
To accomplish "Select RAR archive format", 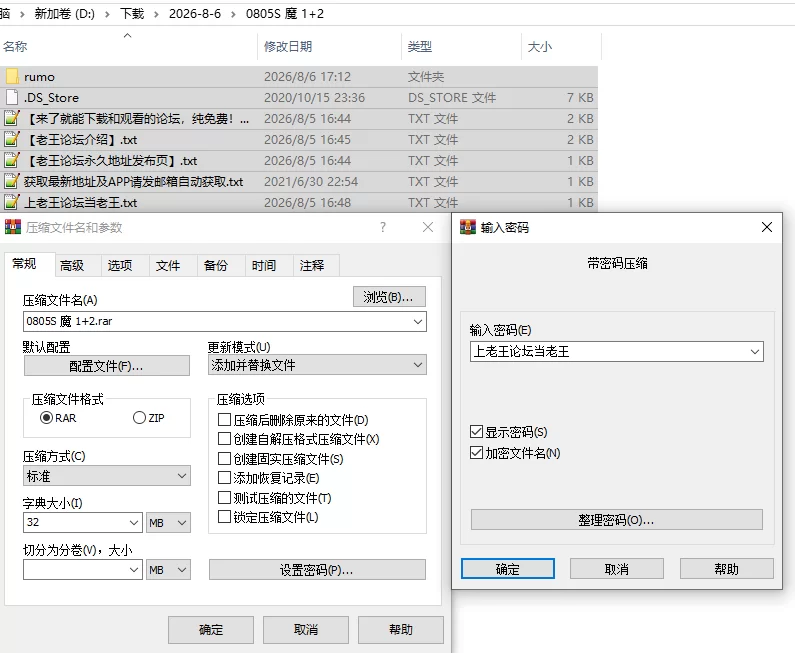I will click(x=47, y=418).
